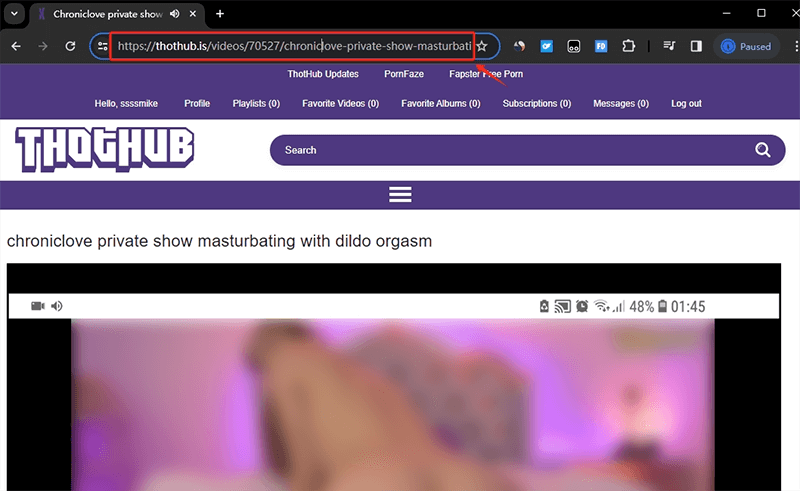
Task: Open Subscriptions (0)
Action: coord(537,104)
